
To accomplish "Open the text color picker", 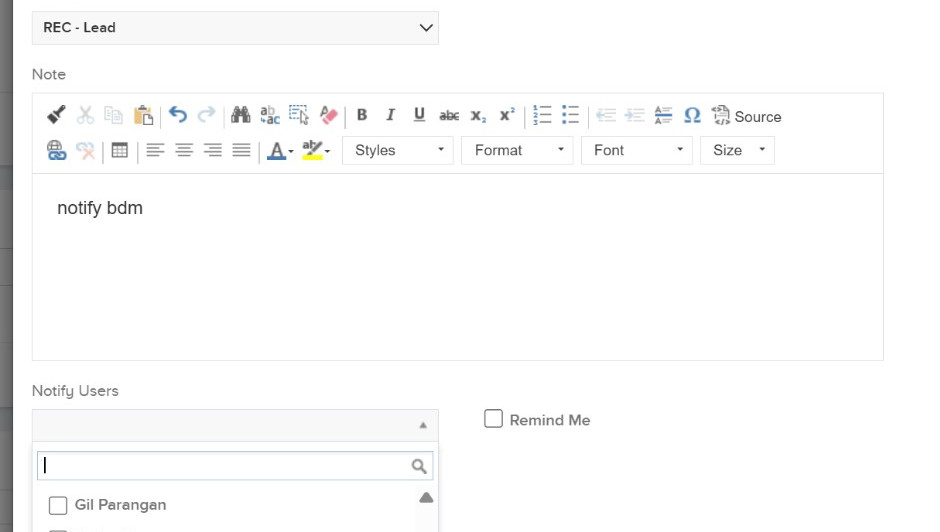I will (x=280, y=150).
